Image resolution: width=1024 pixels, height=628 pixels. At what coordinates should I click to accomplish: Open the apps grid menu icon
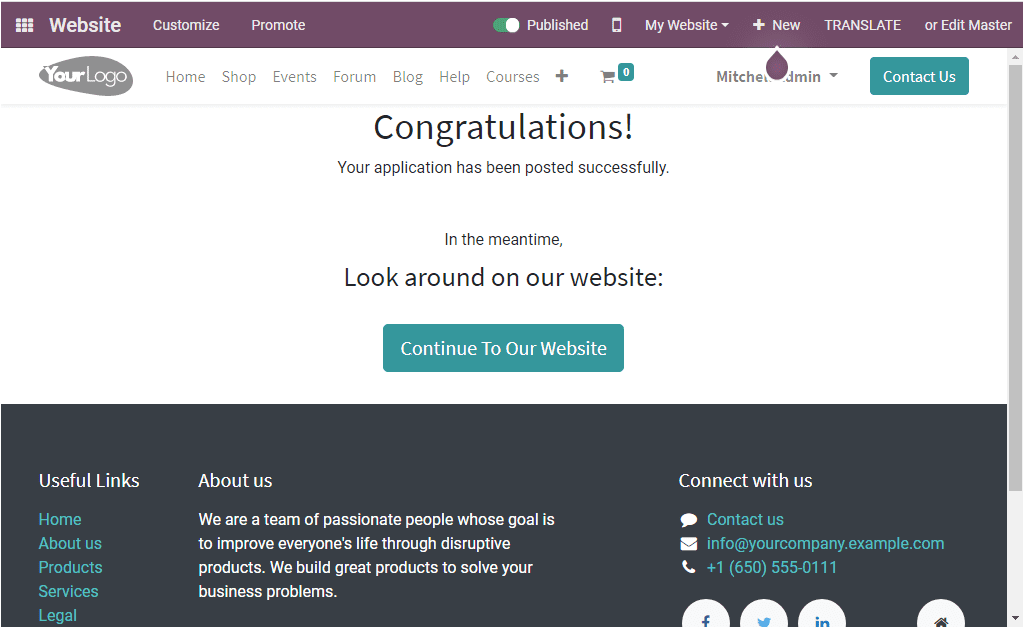[x=24, y=25]
